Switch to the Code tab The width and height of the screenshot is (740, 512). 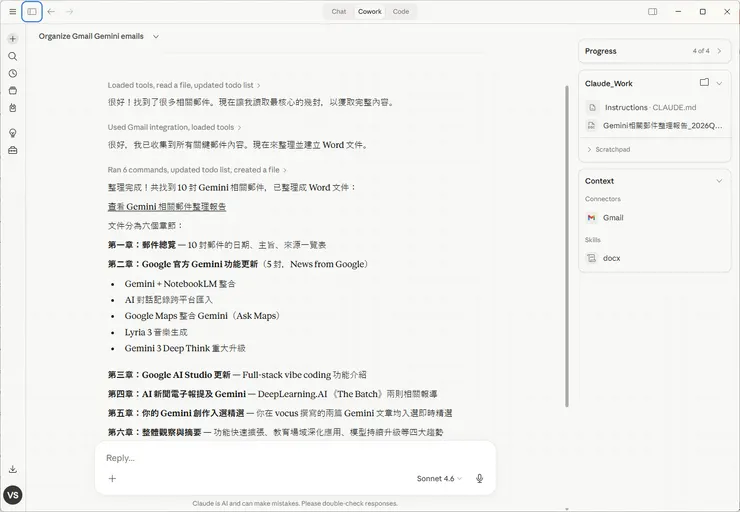401,12
